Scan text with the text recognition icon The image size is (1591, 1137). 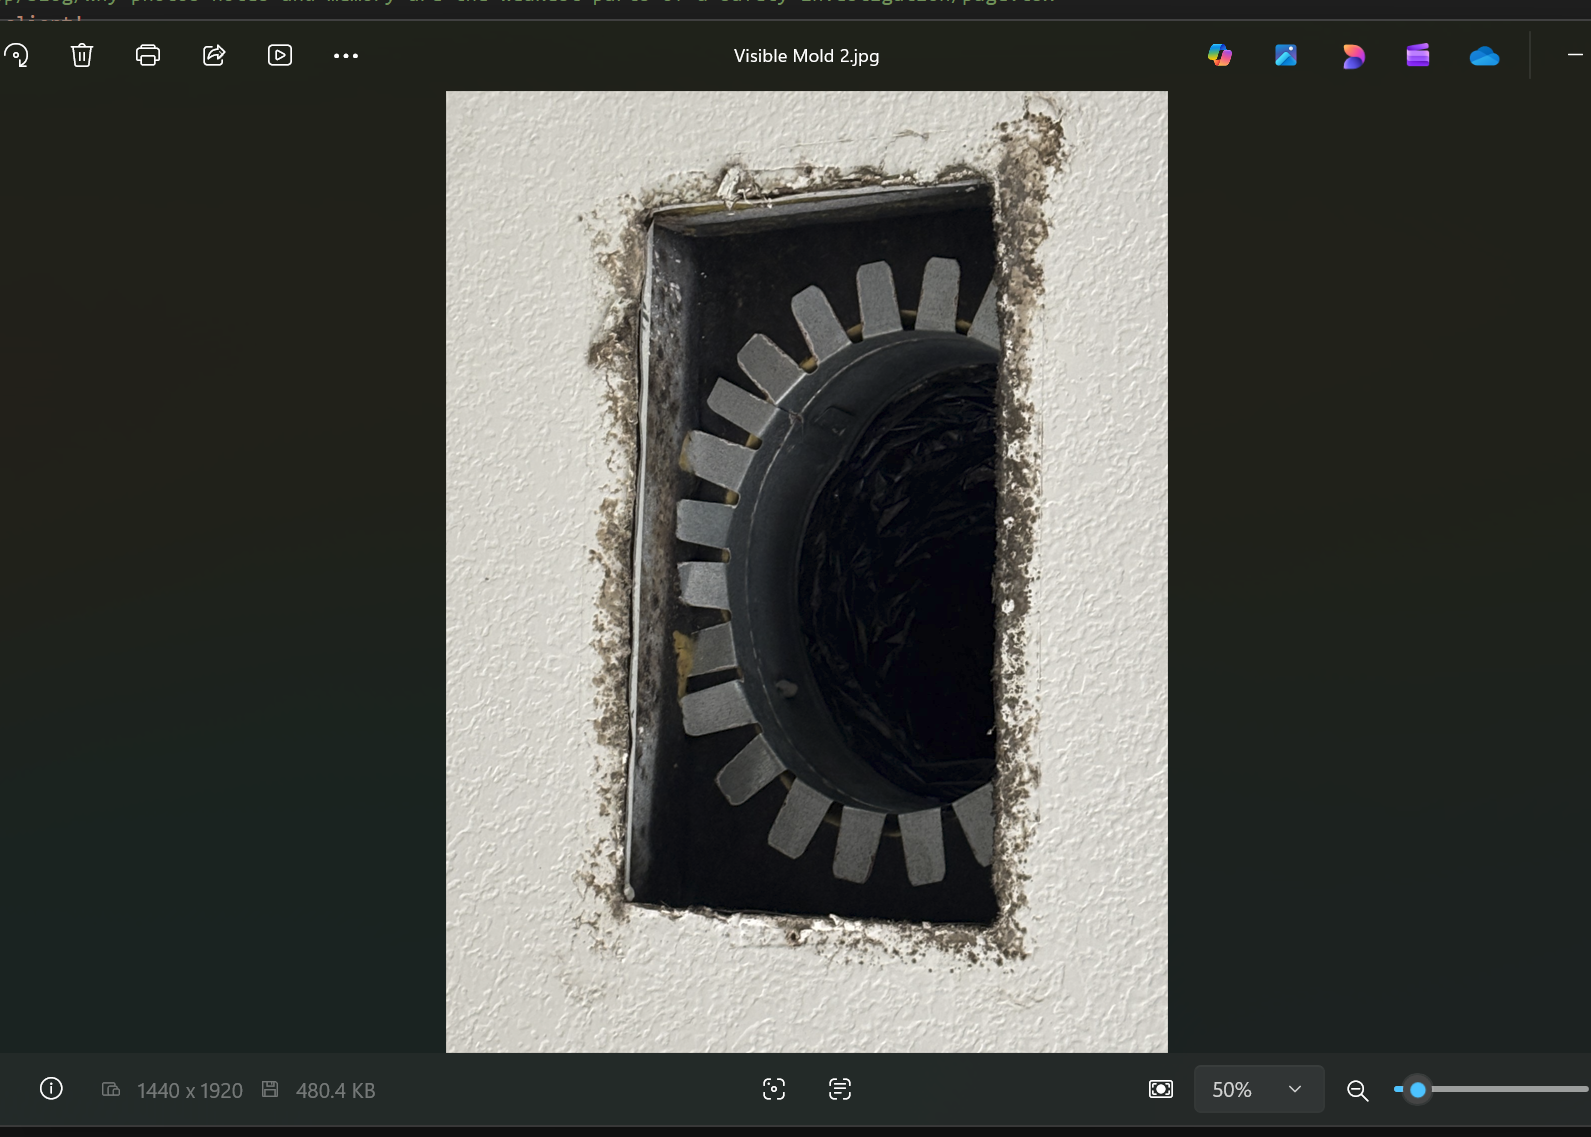840,1089
